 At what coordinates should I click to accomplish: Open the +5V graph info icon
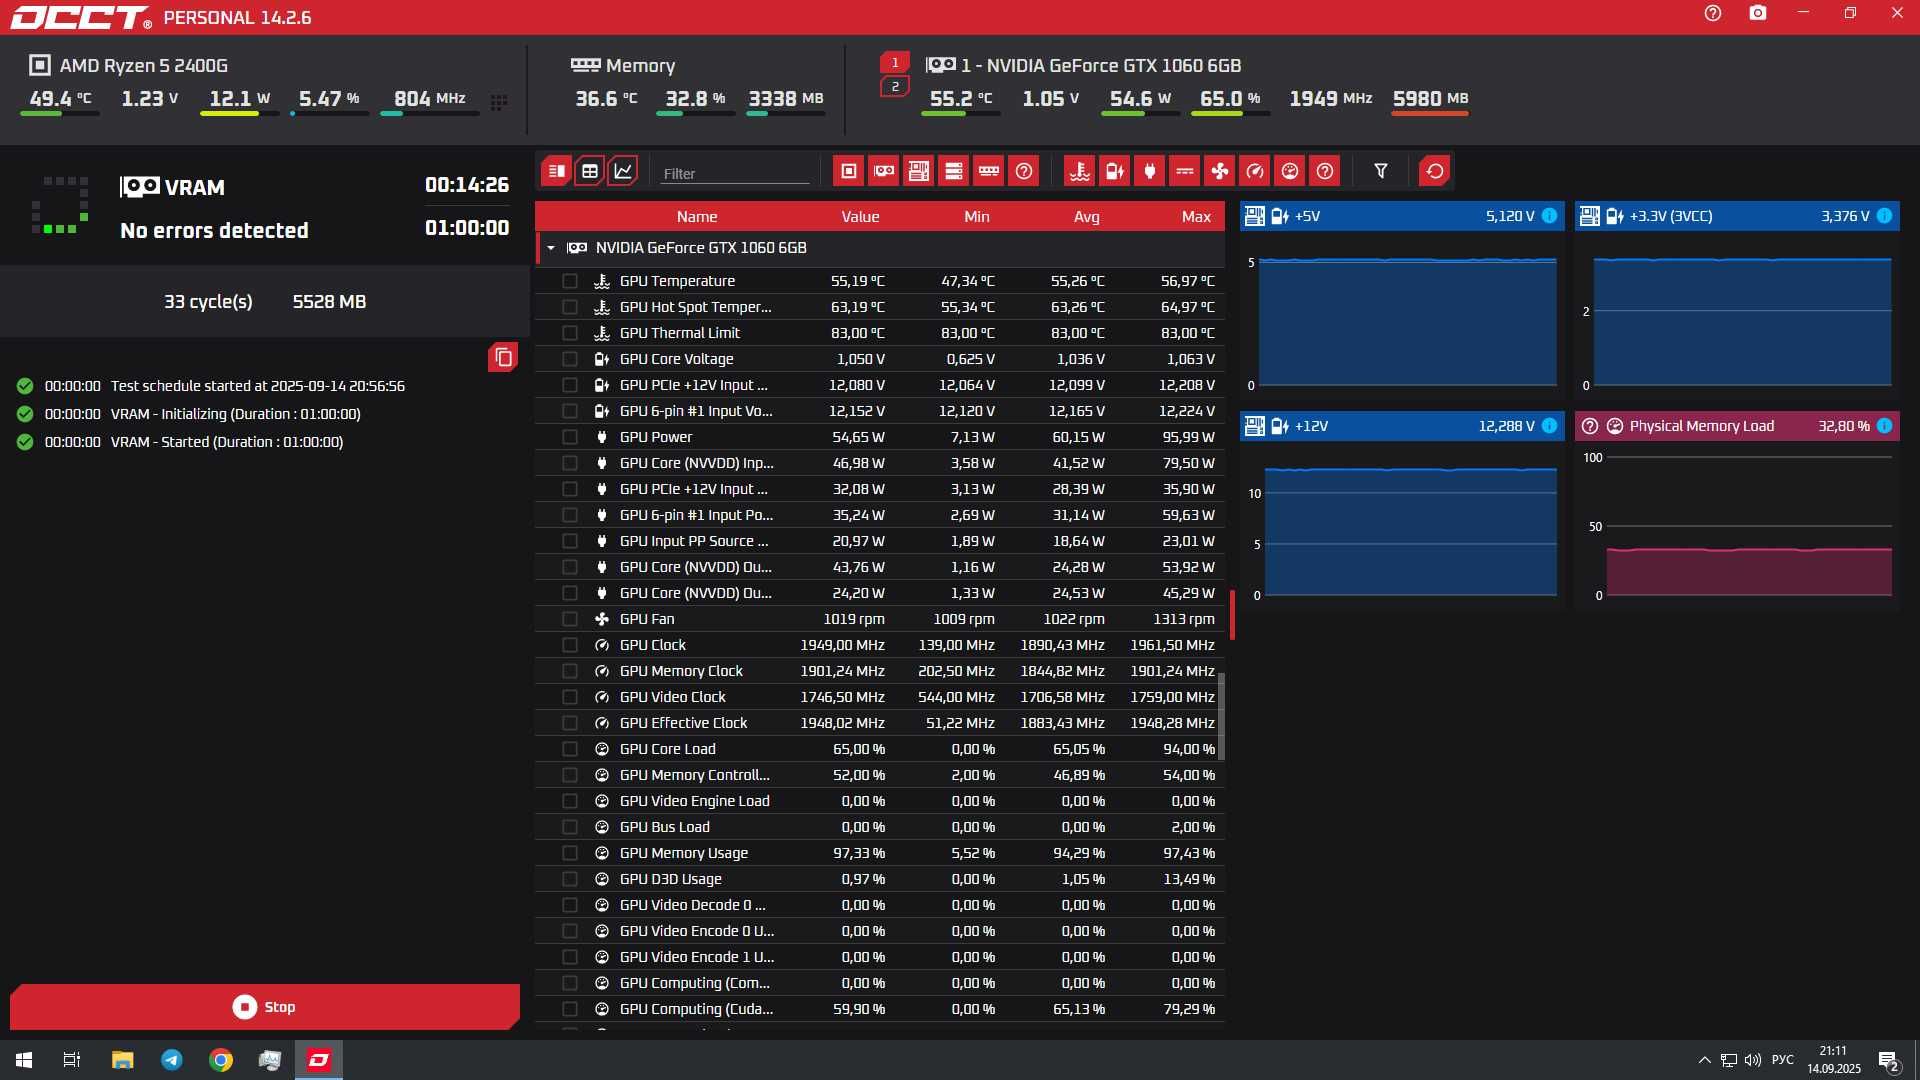click(1549, 216)
